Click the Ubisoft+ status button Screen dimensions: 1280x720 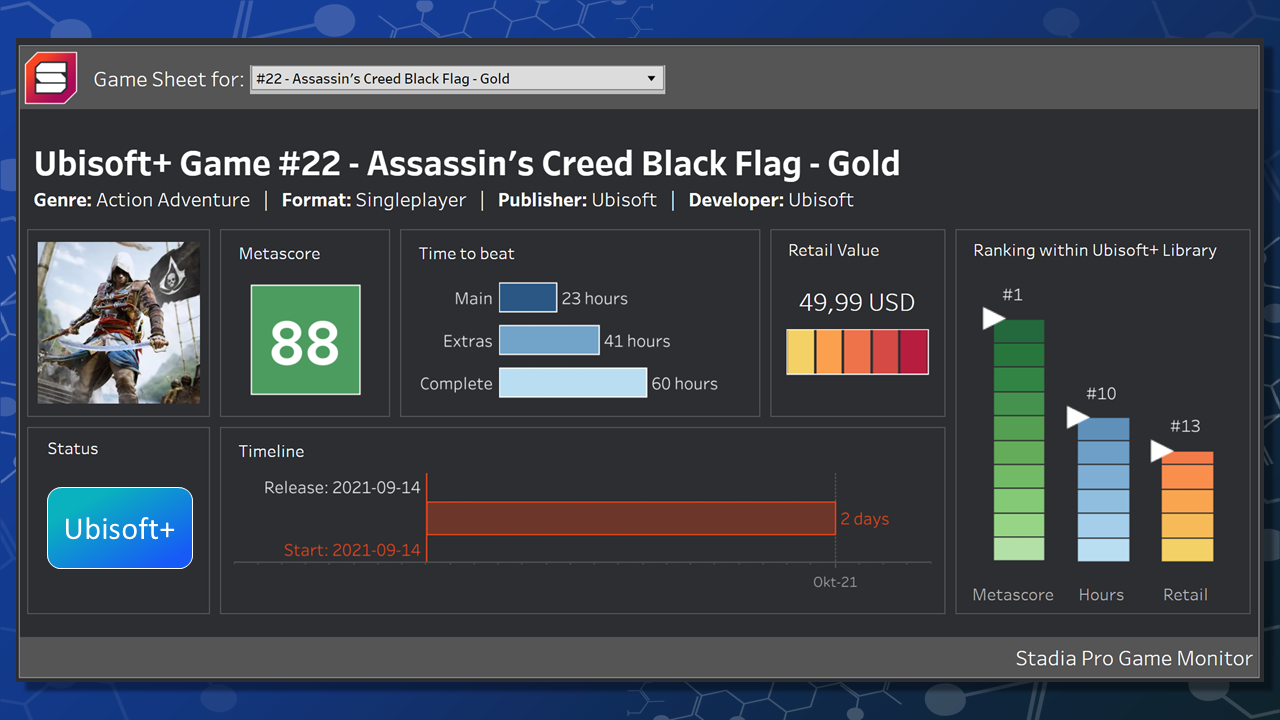(120, 528)
